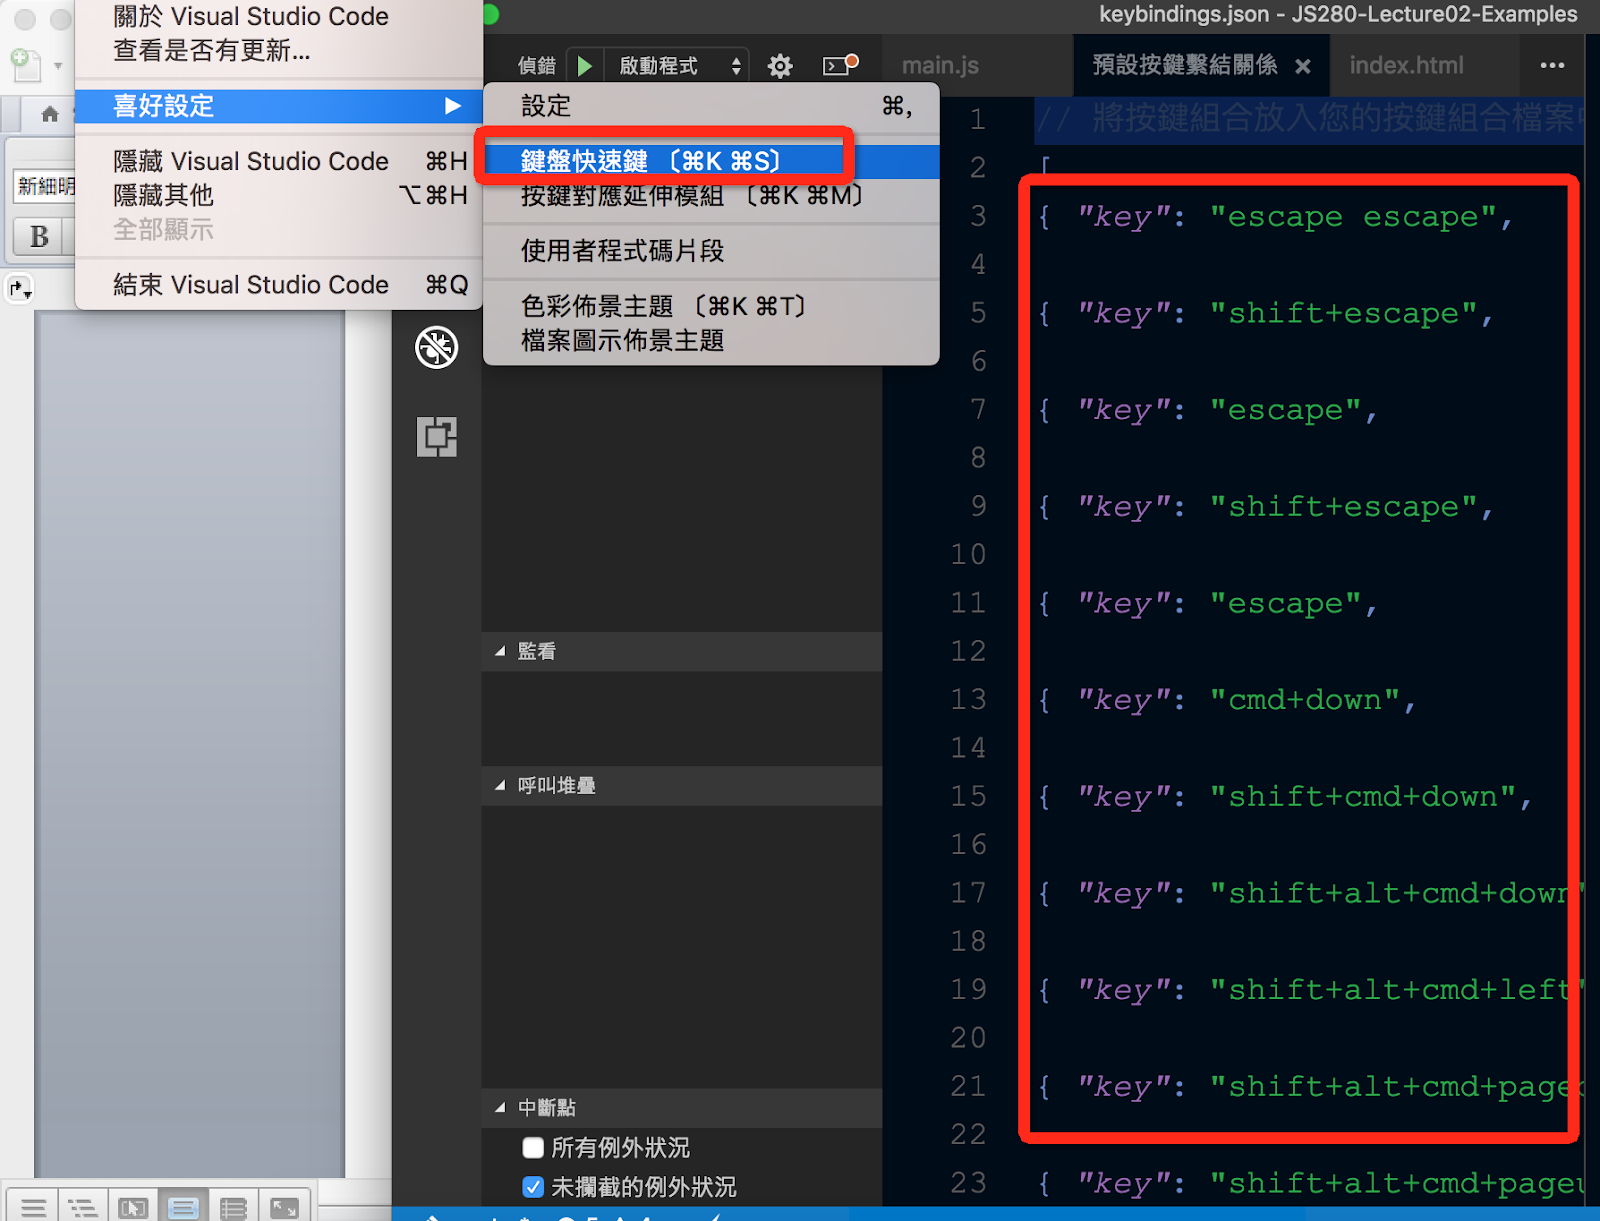Click the comment text on line 1
Image resolution: width=1600 pixels, height=1221 pixels.
coord(1310,119)
